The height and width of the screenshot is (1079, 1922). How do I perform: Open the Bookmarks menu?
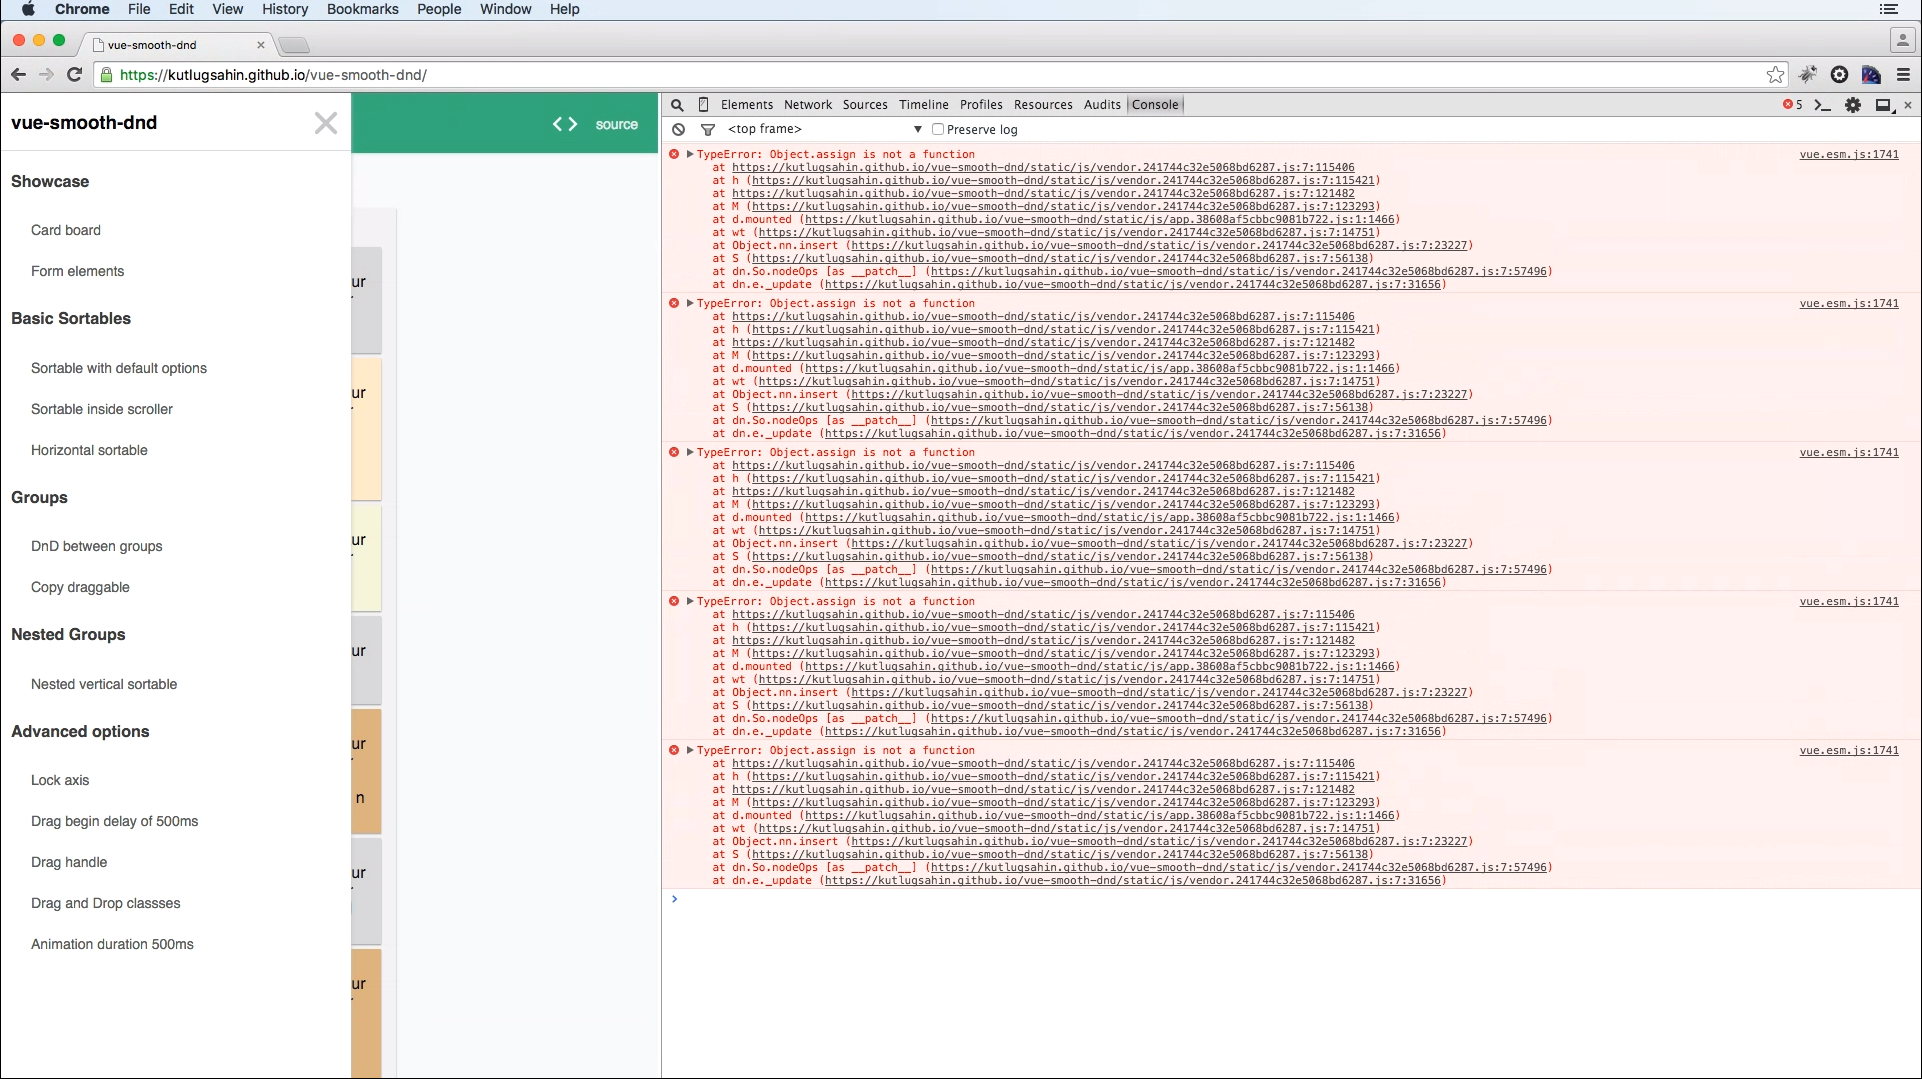[x=362, y=9]
